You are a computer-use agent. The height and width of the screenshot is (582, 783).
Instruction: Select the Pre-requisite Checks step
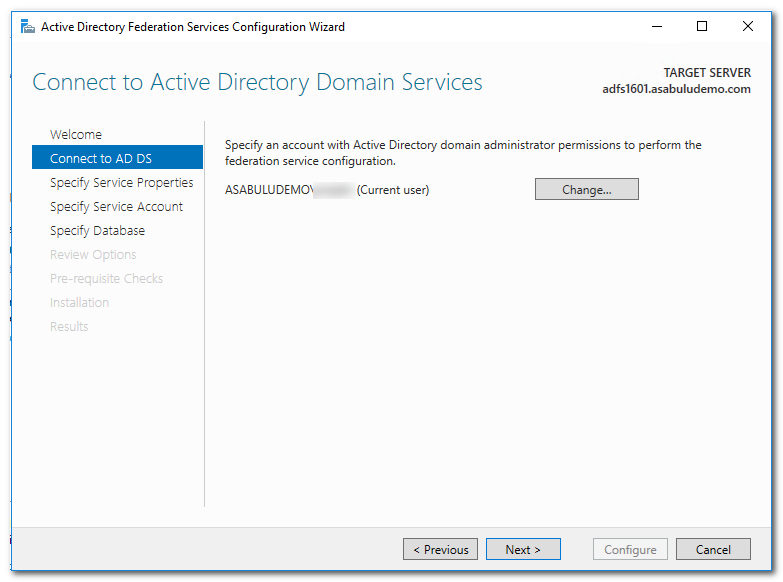106,278
